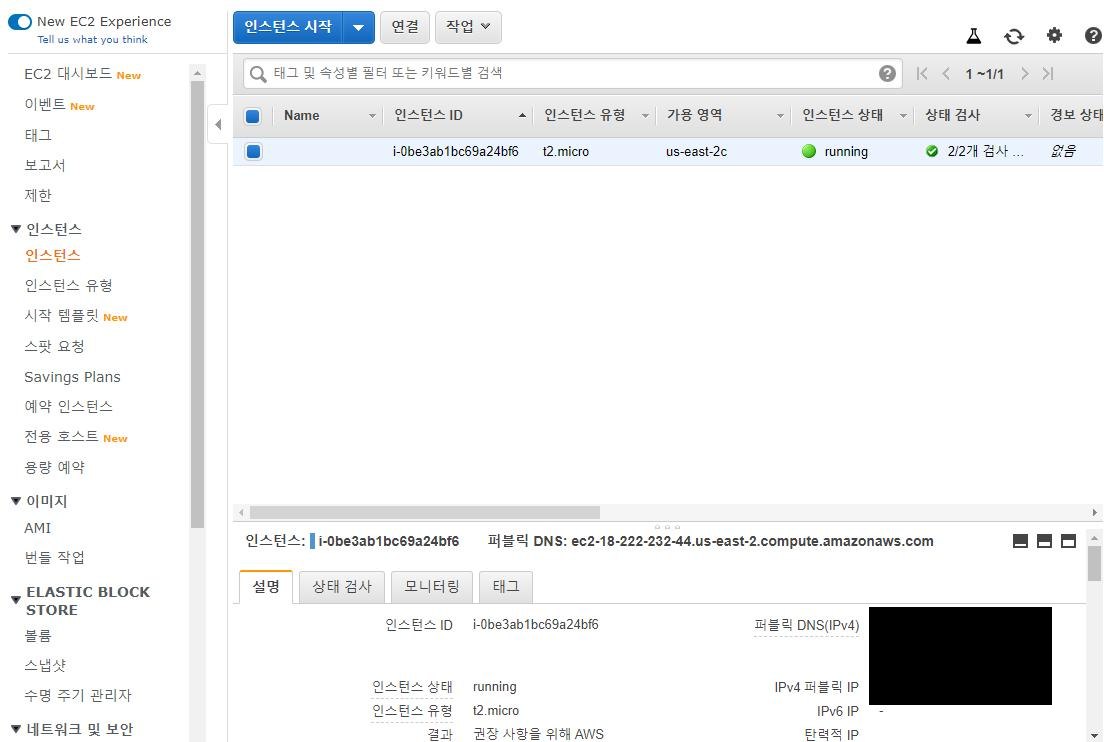Open 스팟 요청 in the sidebar

[x=54, y=346]
